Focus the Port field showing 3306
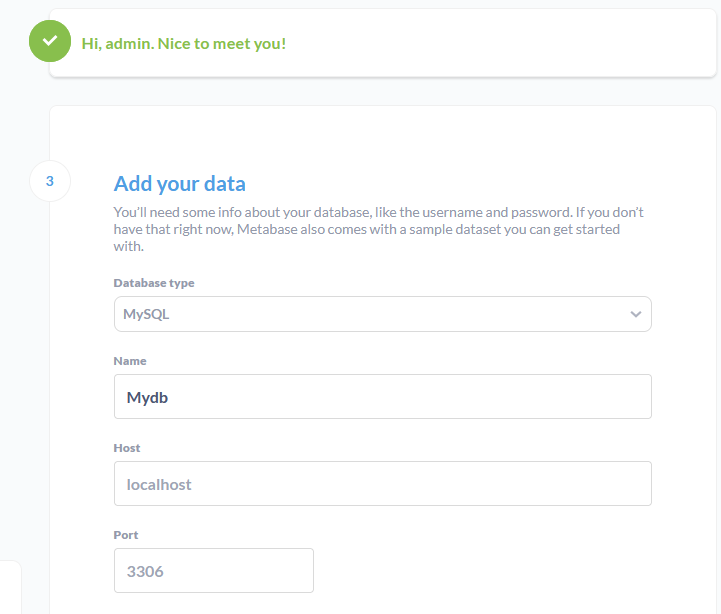The height and width of the screenshot is (614, 721). click(x=213, y=571)
